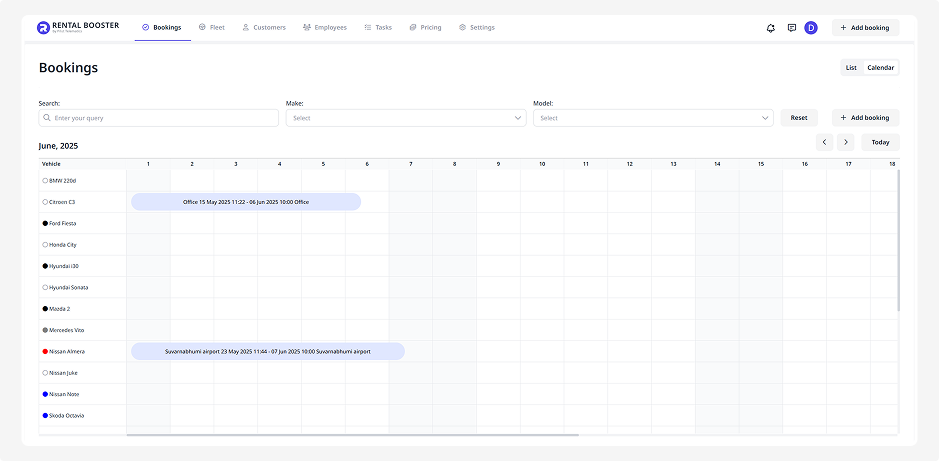Click Add booking button in header

coord(865,28)
